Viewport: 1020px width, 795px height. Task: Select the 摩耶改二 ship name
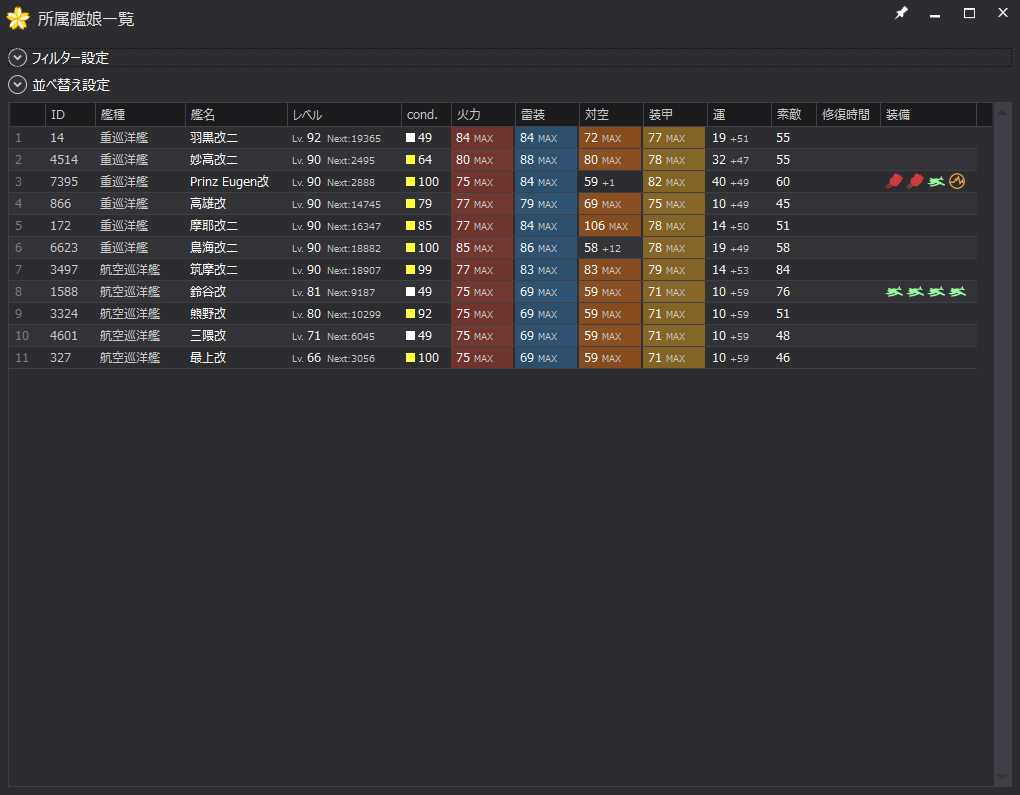214,226
